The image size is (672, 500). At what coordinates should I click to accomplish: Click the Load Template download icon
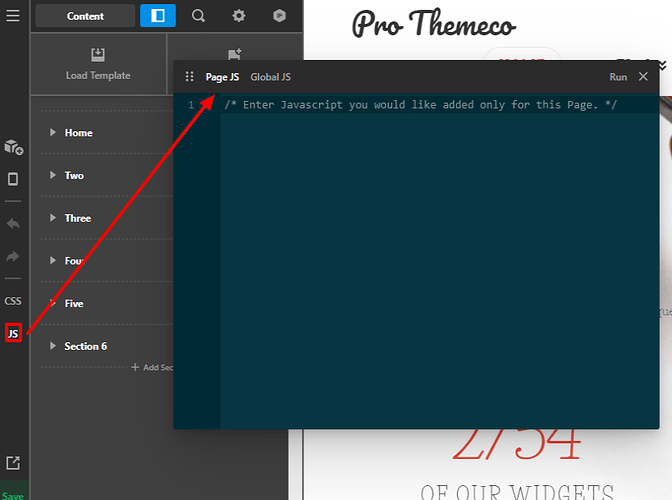(98, 54)
